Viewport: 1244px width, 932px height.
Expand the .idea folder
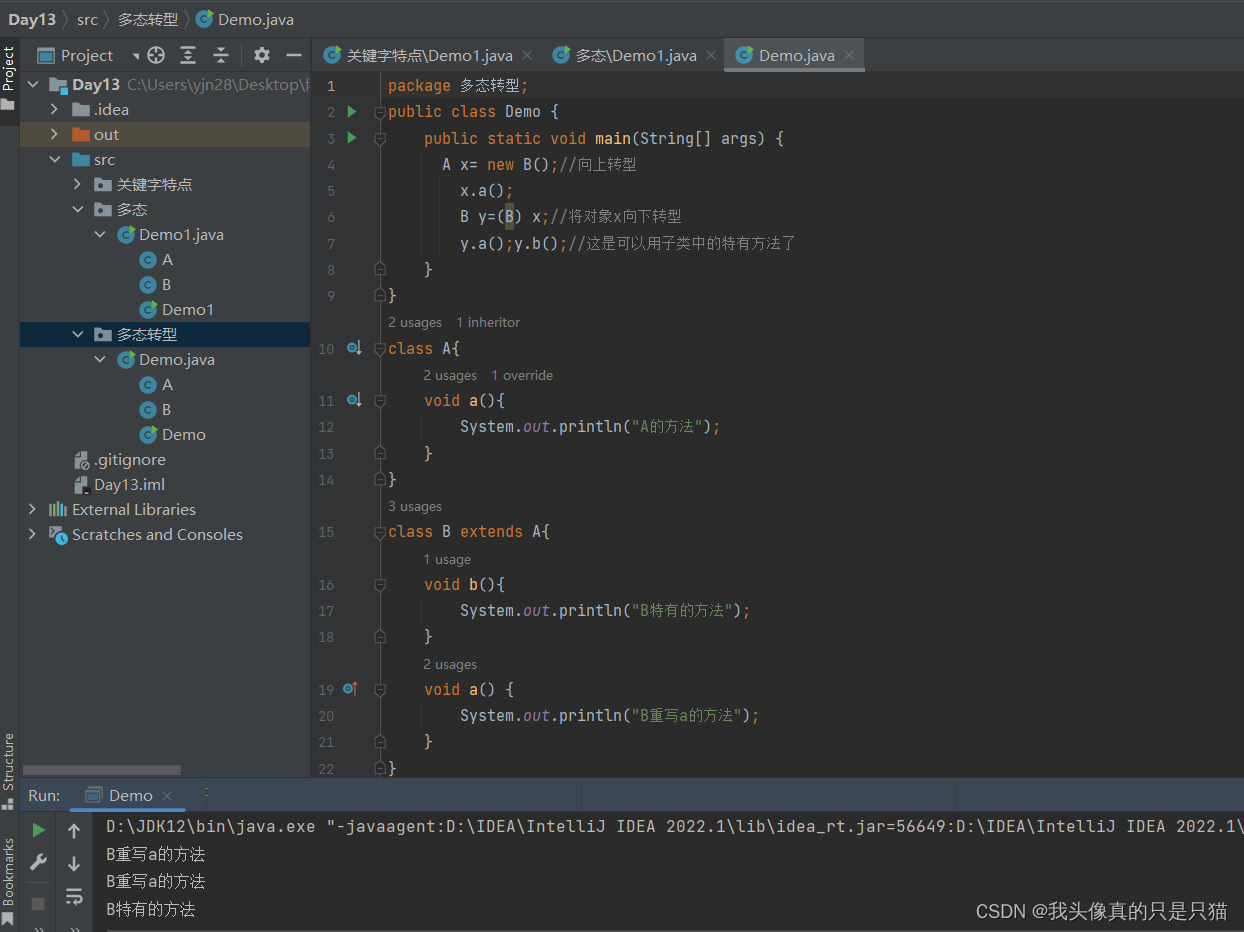[x=55, y=109]
